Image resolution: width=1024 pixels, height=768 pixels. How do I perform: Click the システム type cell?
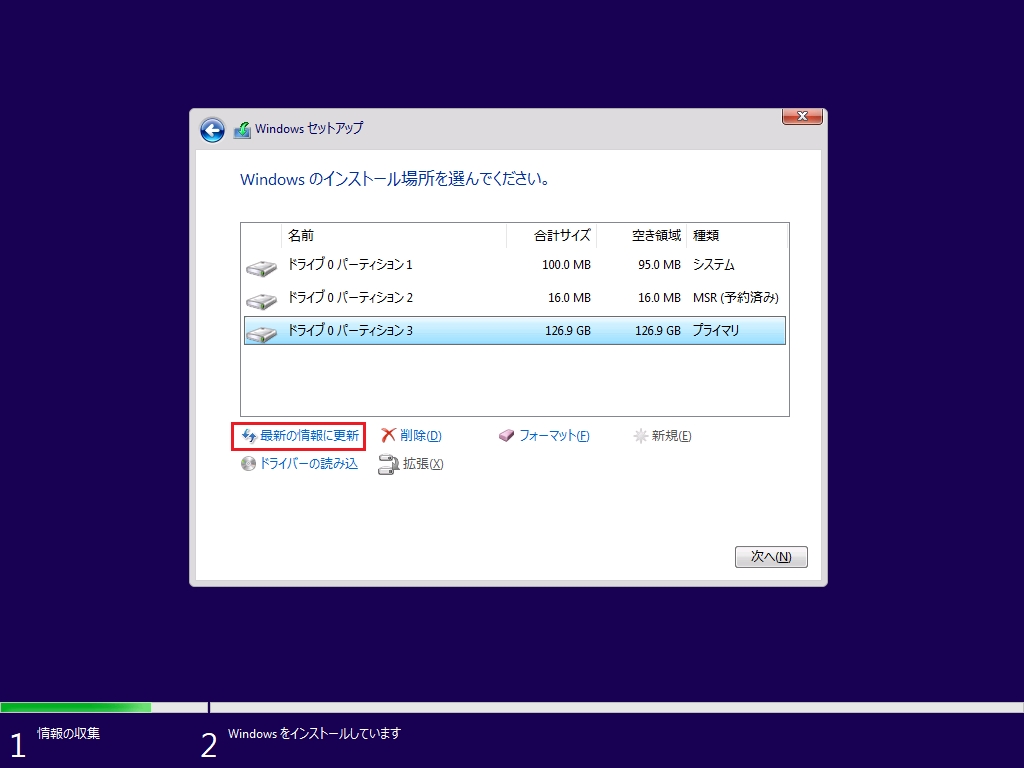tap(714, 265)
